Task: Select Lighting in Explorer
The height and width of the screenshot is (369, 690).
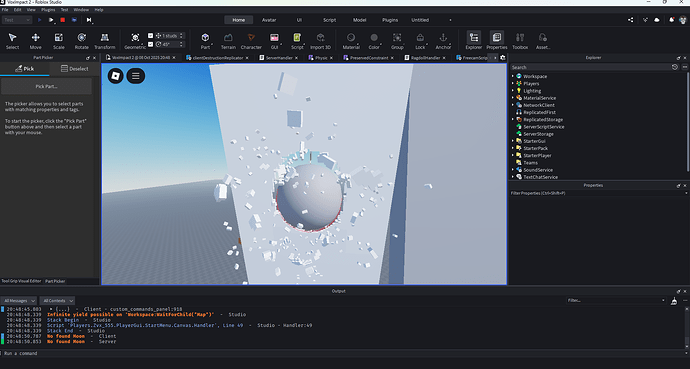Action: (532, 91)
